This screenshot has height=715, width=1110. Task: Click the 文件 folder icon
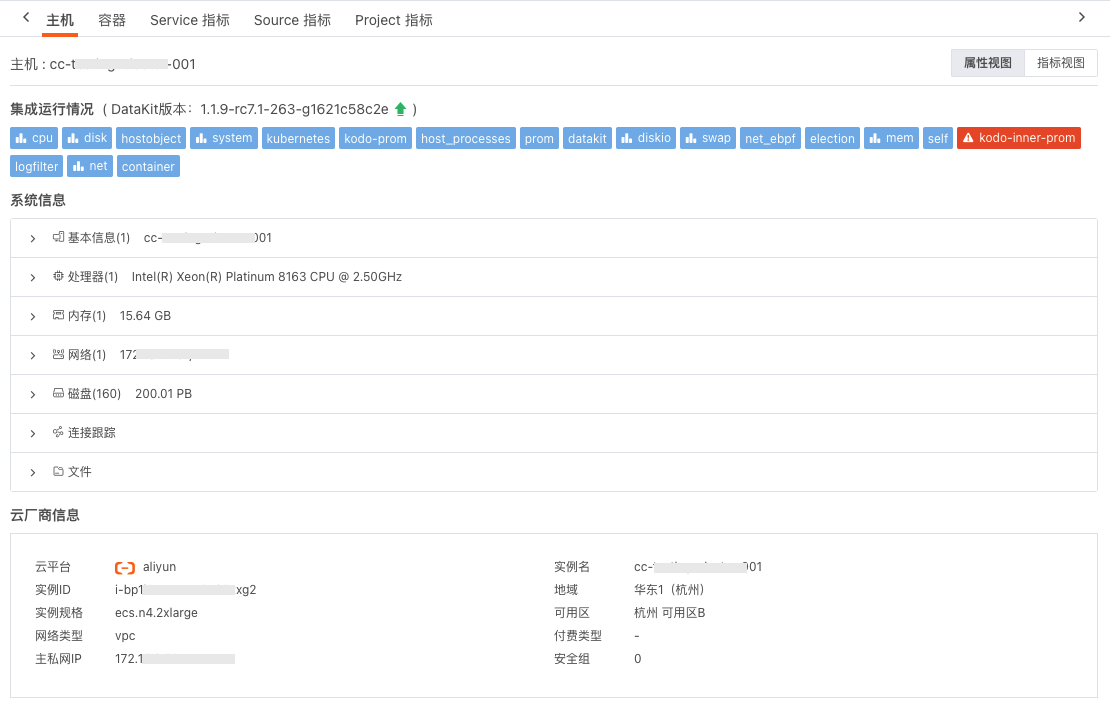(58, 471)
